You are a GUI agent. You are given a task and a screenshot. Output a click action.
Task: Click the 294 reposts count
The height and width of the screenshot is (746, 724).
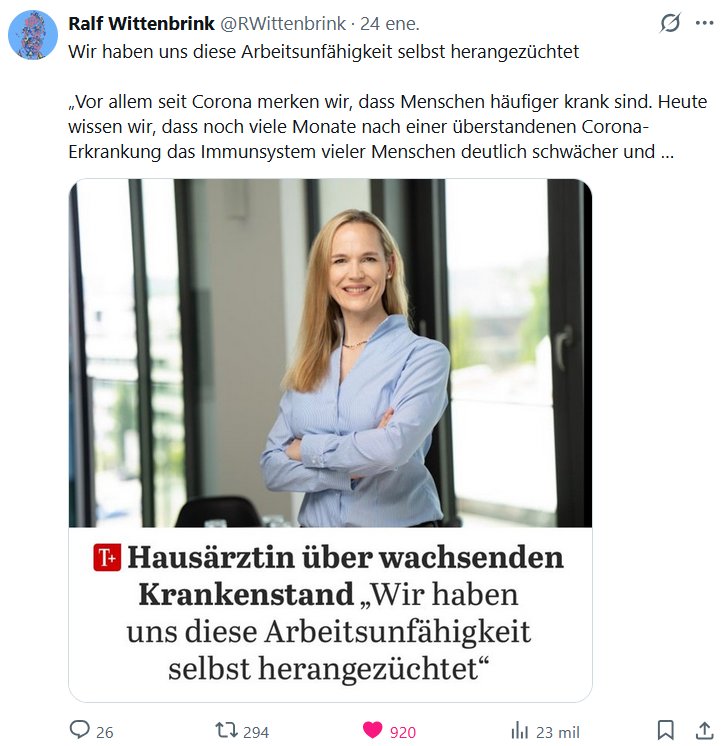pyautogui.click(x=256, y=732)
